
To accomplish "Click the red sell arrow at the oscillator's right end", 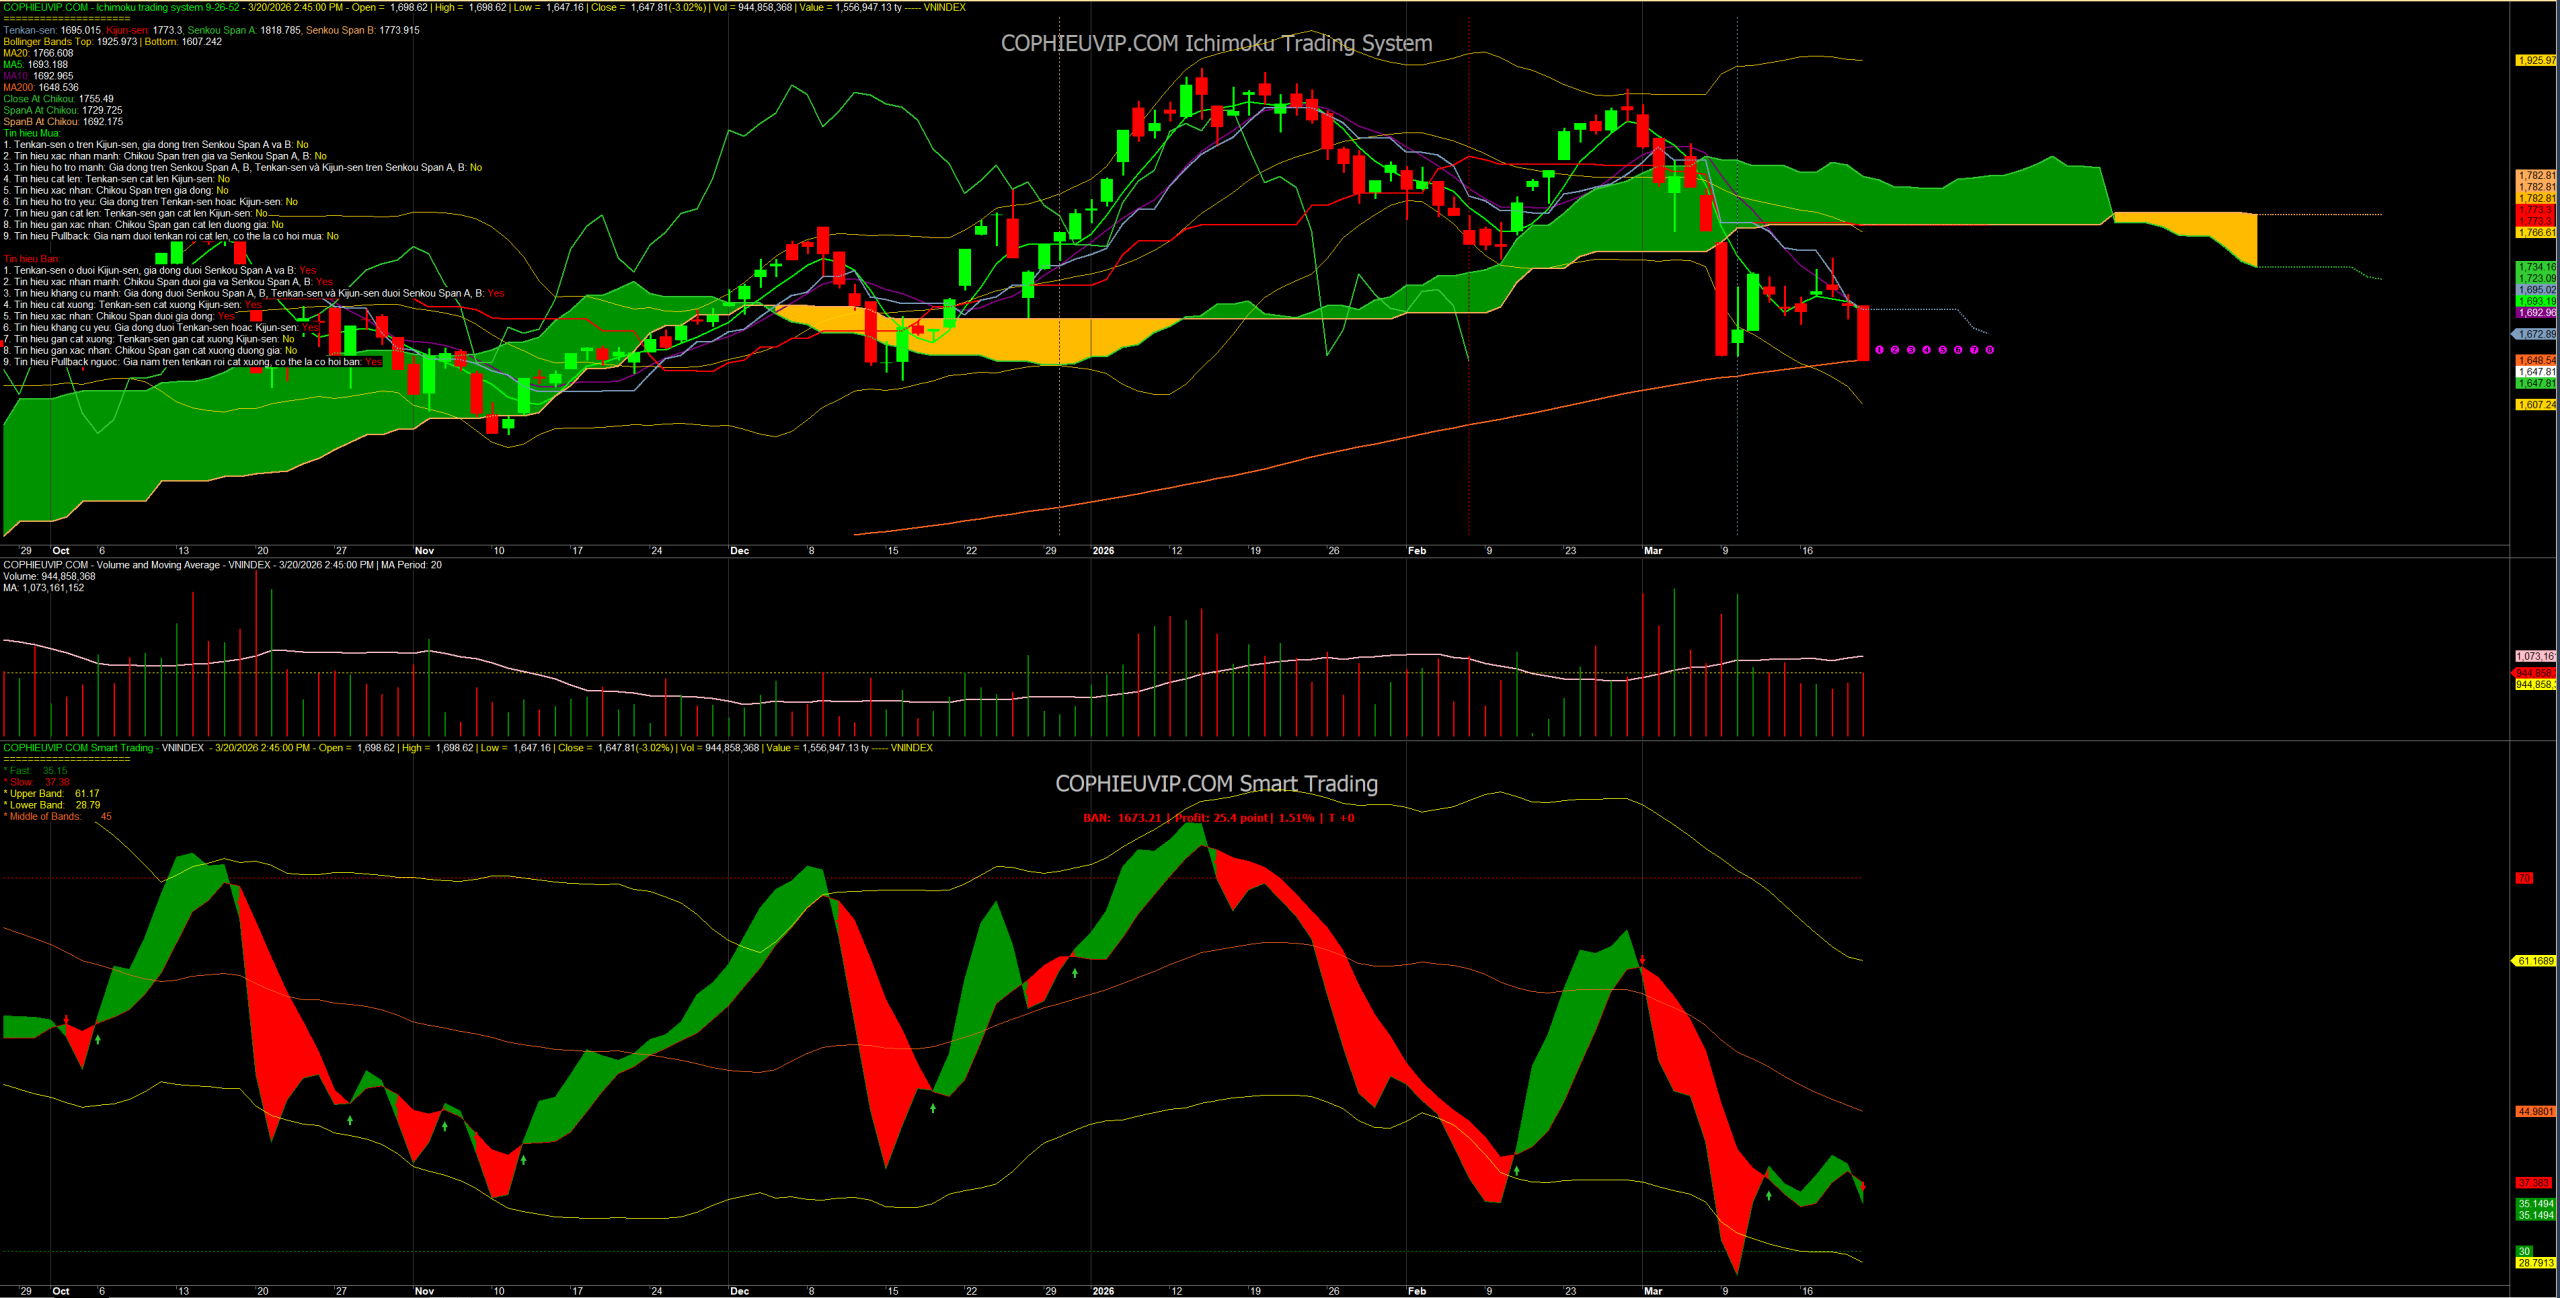I will 1862,1187.
